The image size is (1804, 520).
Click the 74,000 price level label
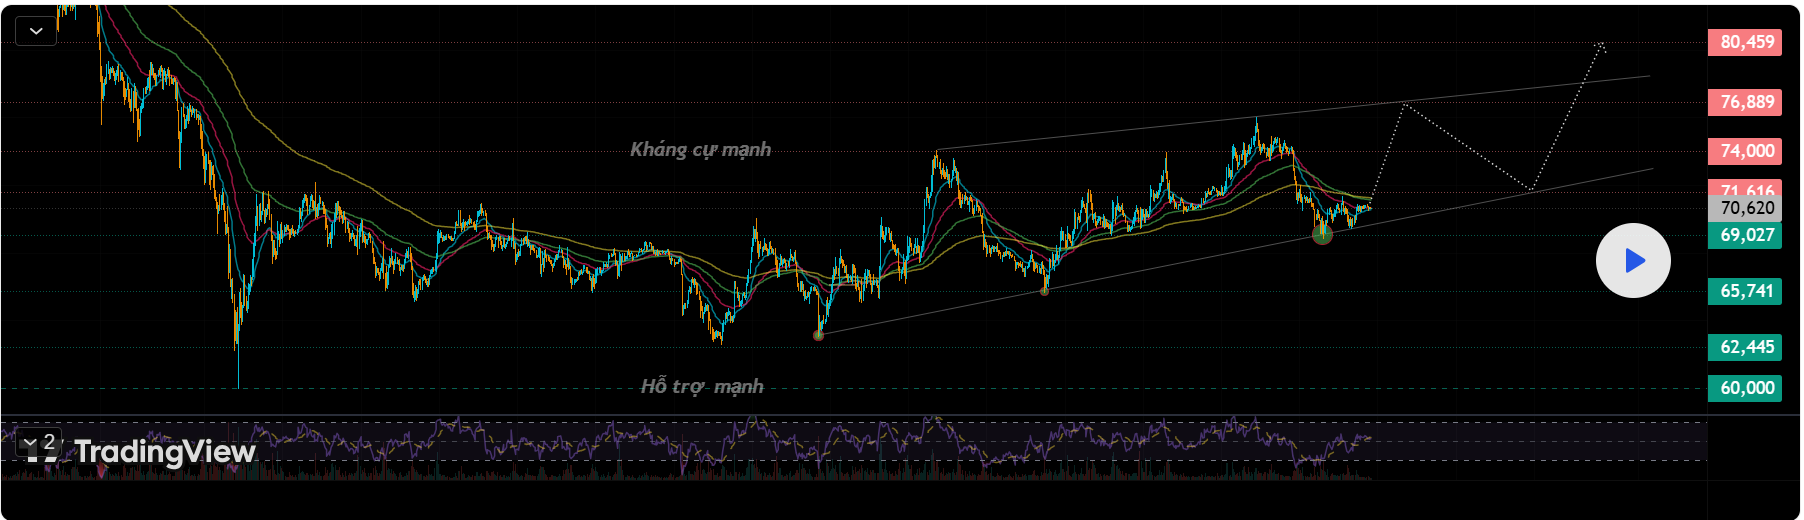[1745, 151]
